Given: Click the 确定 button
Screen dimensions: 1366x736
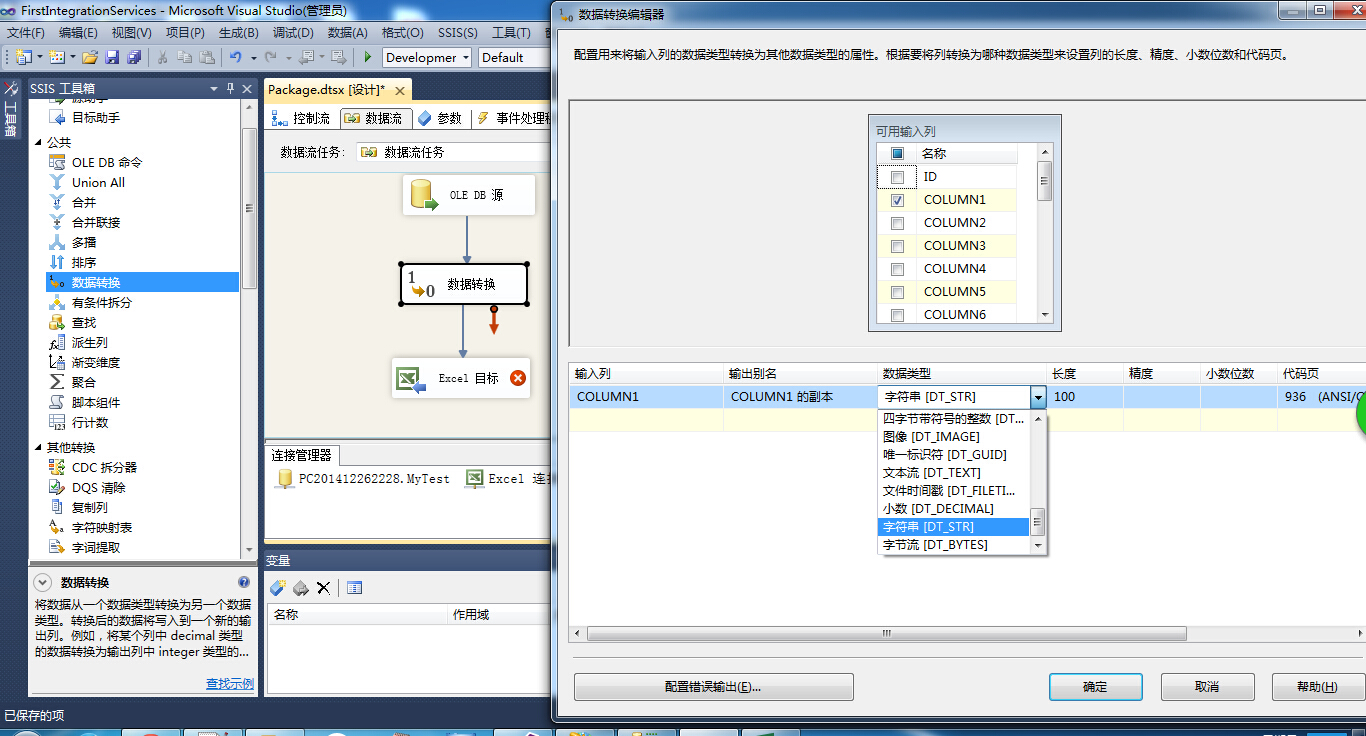Looking at the screenshot, I should pos(1095,687).
